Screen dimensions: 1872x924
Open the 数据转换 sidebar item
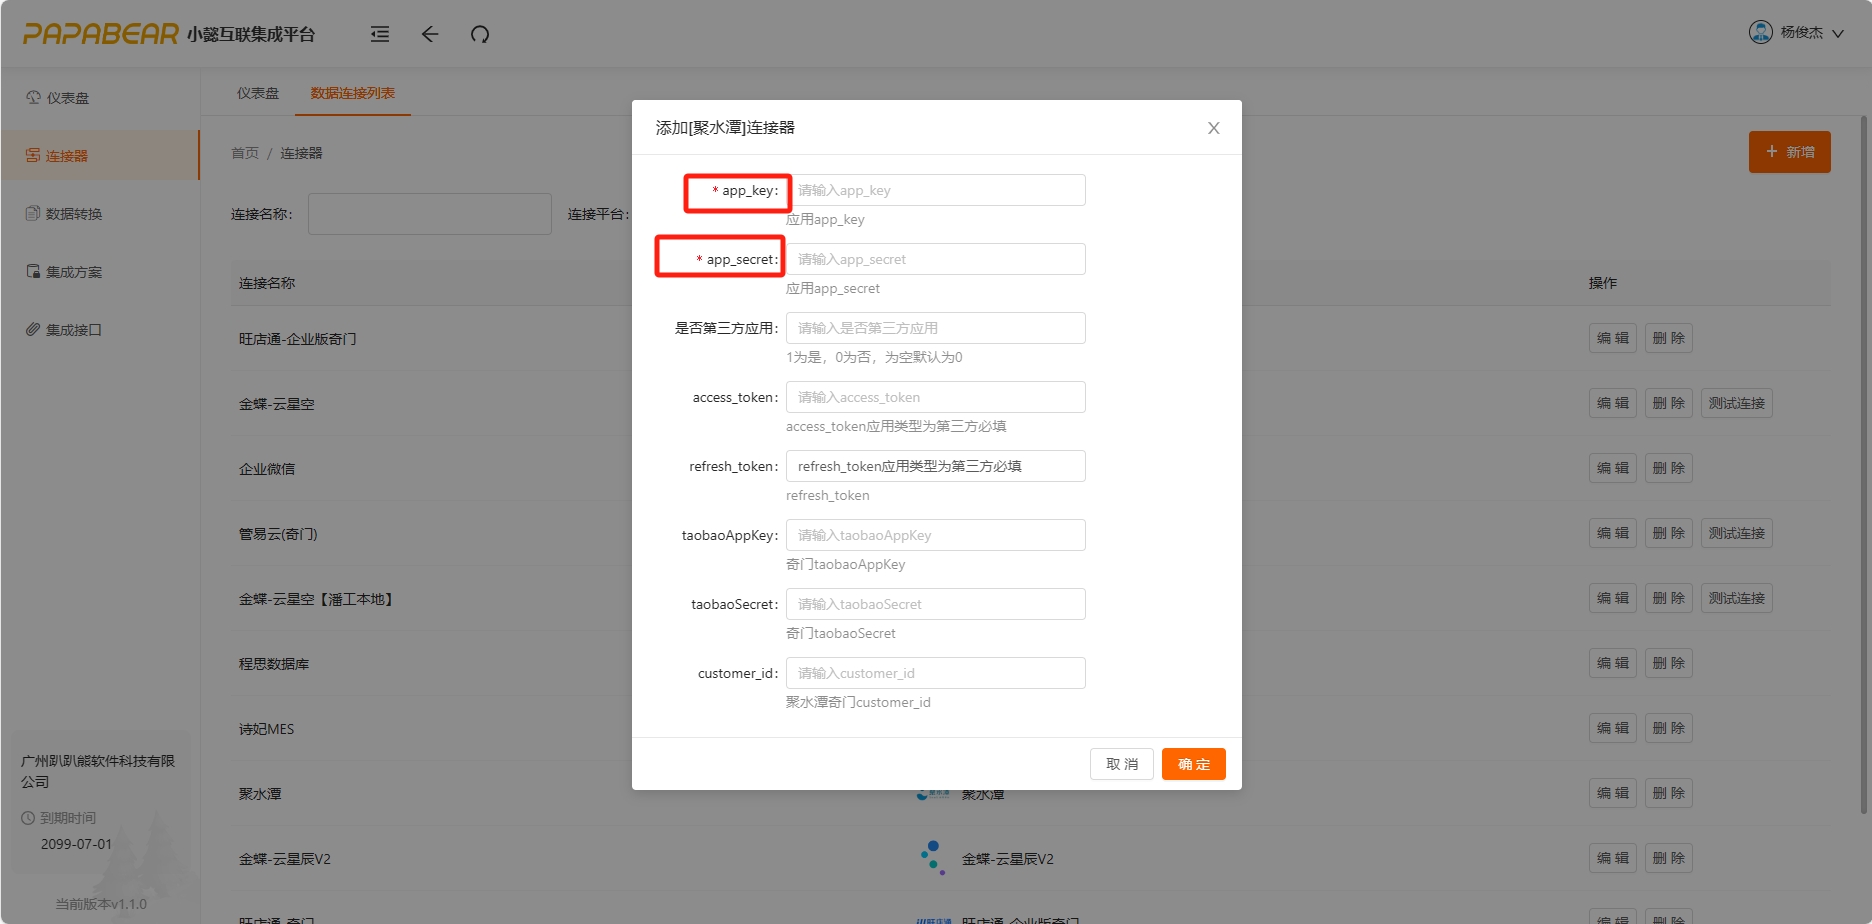[74, 214]
